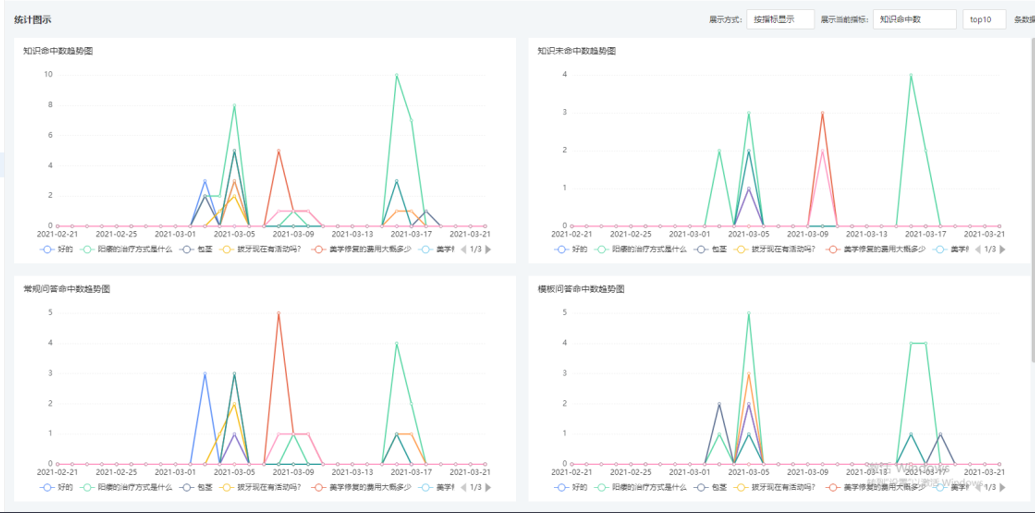
Task: Toggle 美学修复的费用大概多少 in 知识命中数趋势图 legend
Action: 362,250
